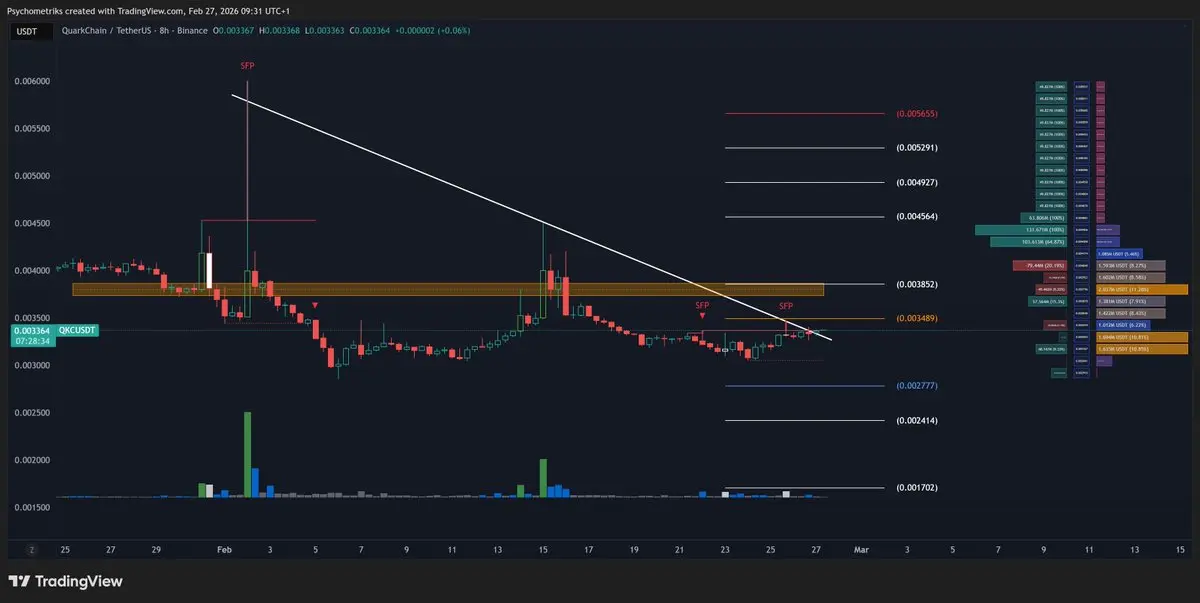This screenshot has height=603, width=1200.
Task: Click the 0.004500 price axis label
Action: [x=32, y=224]
